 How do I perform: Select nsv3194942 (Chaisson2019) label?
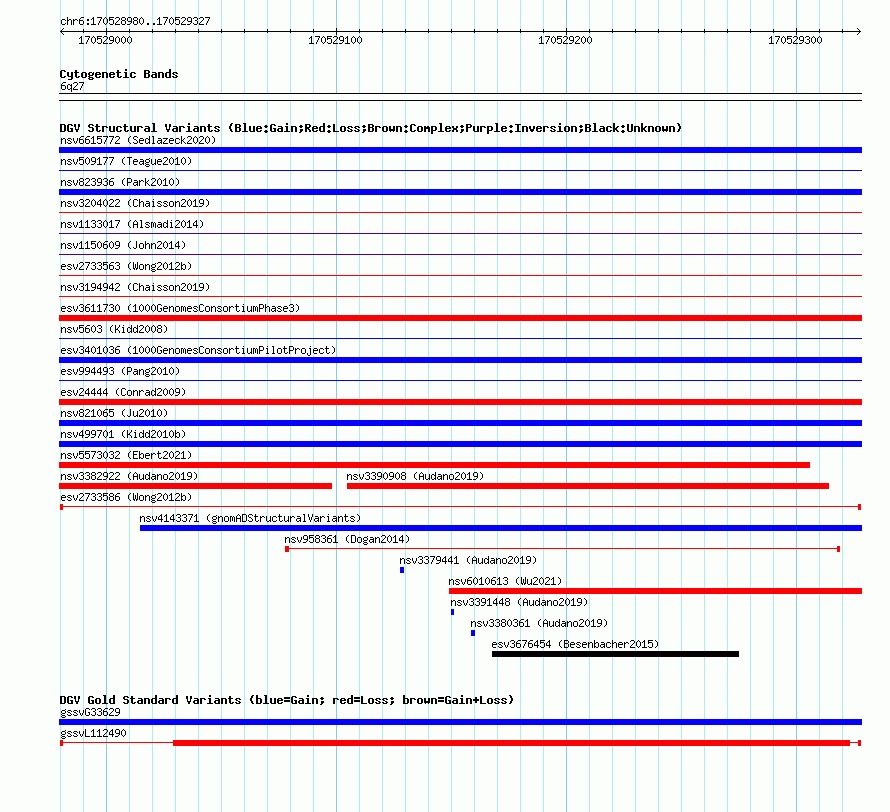coord(135,287)
